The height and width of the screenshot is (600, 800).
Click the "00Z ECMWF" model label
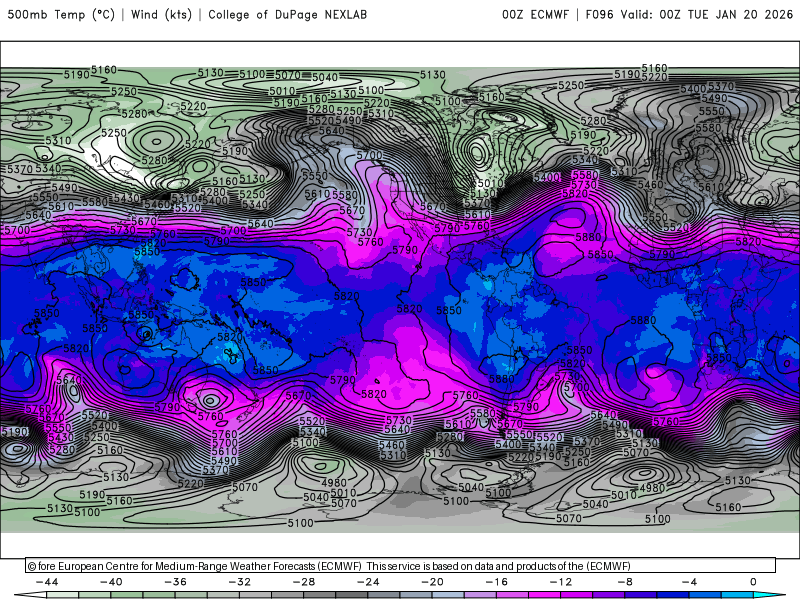pyautogui.click(x=535, y=15)
